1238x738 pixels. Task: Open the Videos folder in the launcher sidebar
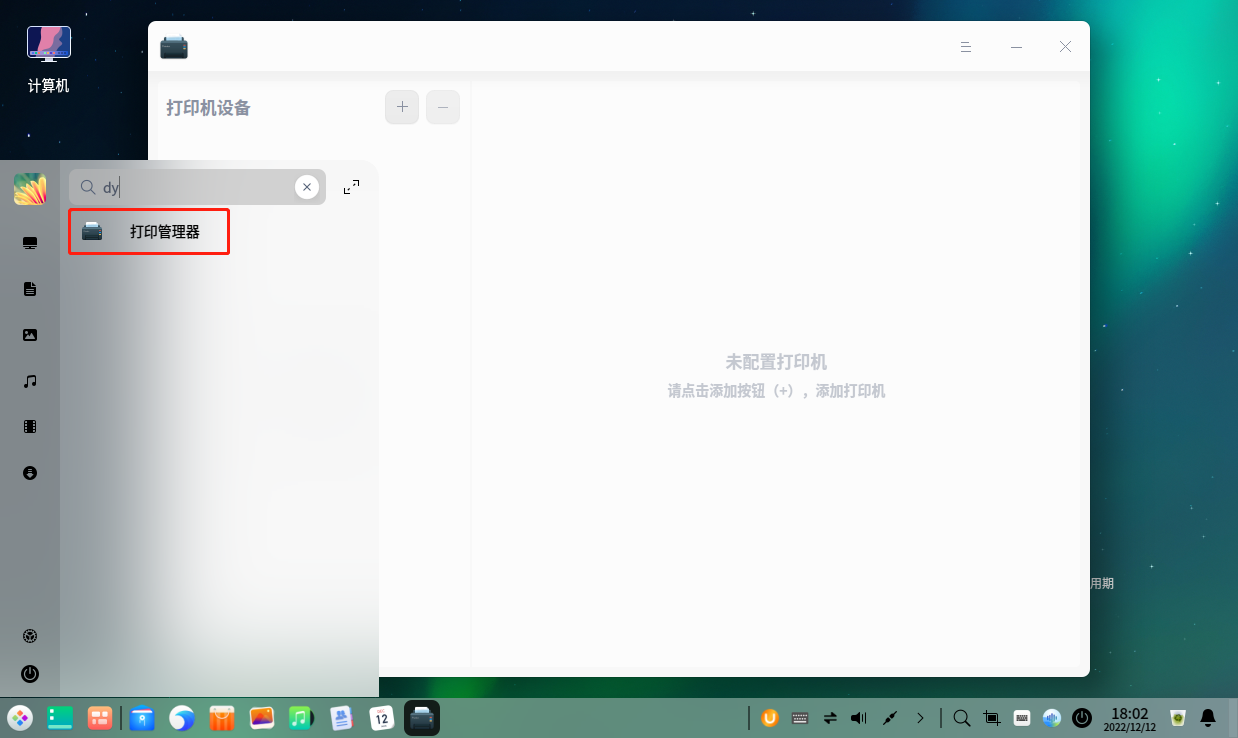(x=30, y=427)
